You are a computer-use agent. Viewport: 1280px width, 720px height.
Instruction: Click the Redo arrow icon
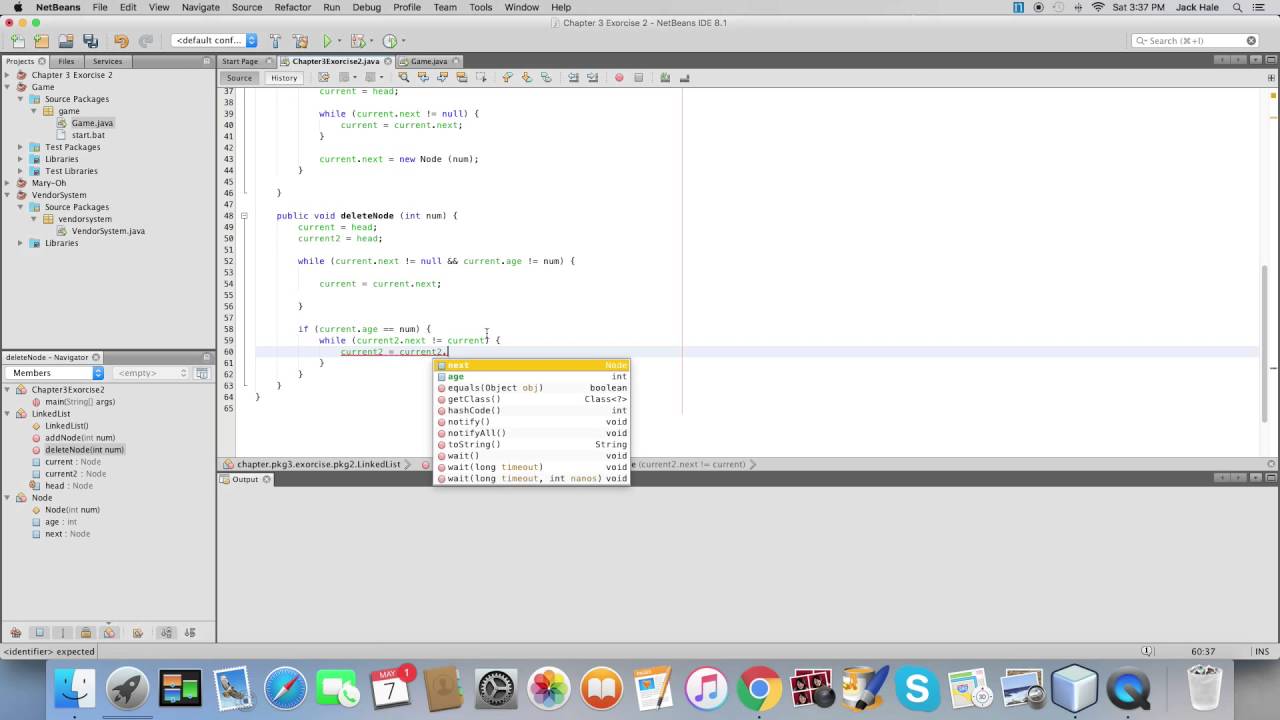(x=145, y=41)
